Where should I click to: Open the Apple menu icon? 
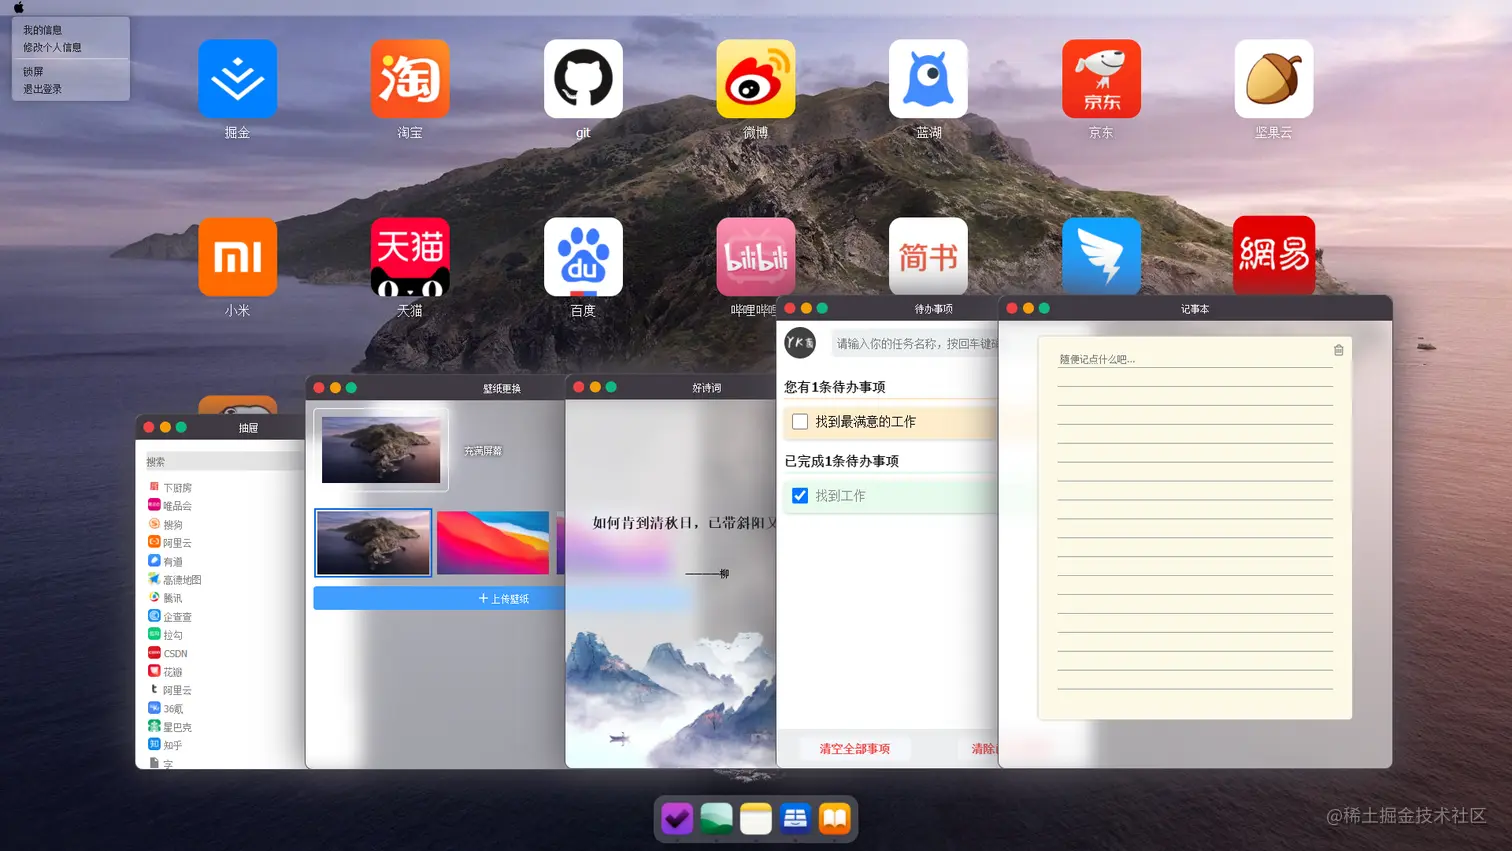[x=18, y=7]
